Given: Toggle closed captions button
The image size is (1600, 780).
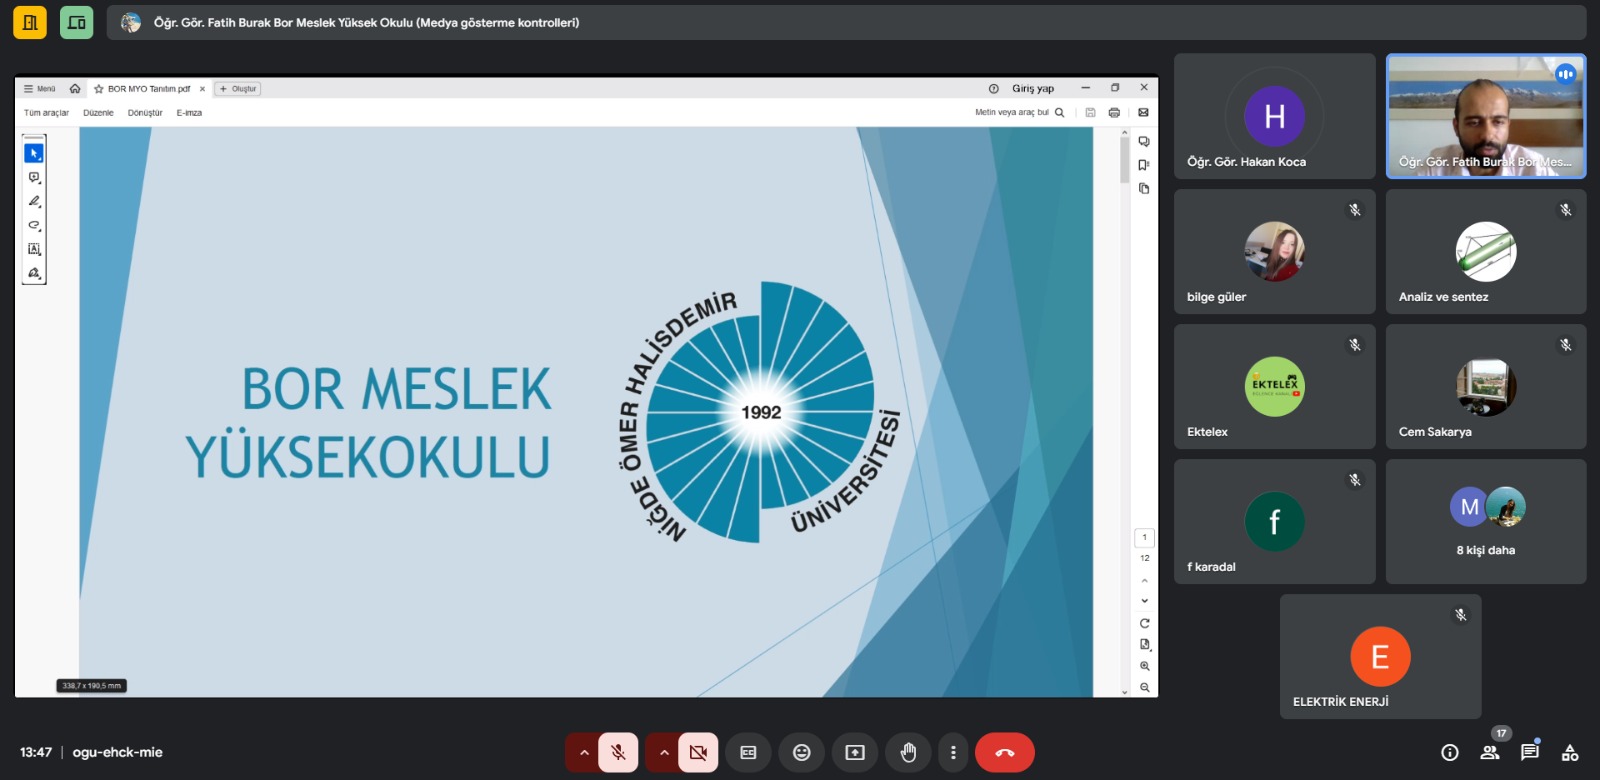Looking at the screenshot, I should coord(748,753).
